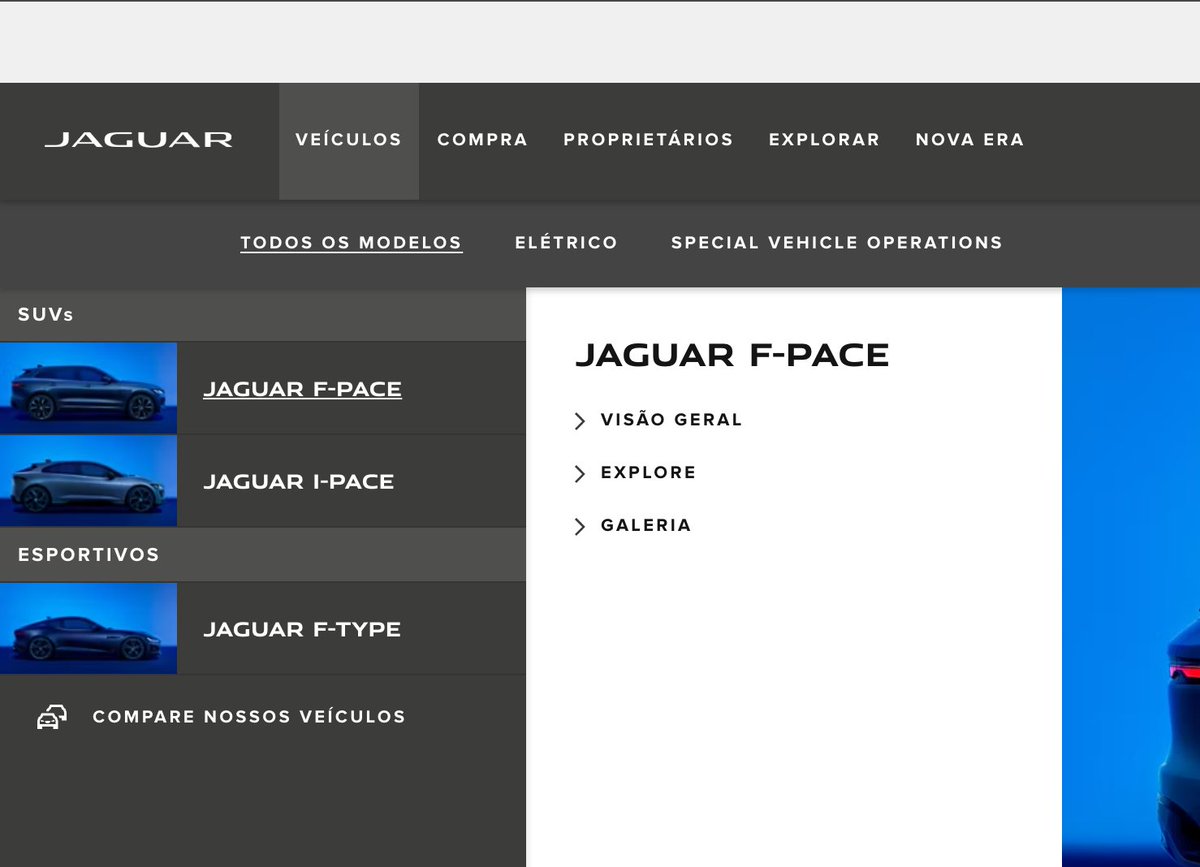Click the chevron next to Explore

[580, 473]
